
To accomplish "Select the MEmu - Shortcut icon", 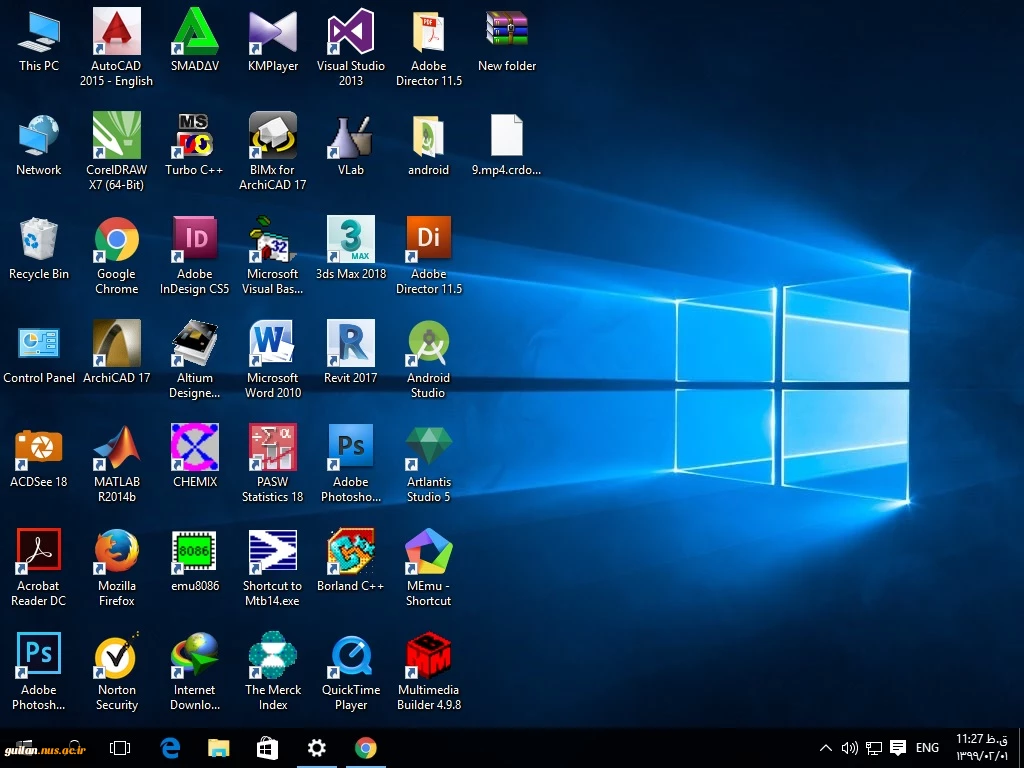I will click(428, 566).
